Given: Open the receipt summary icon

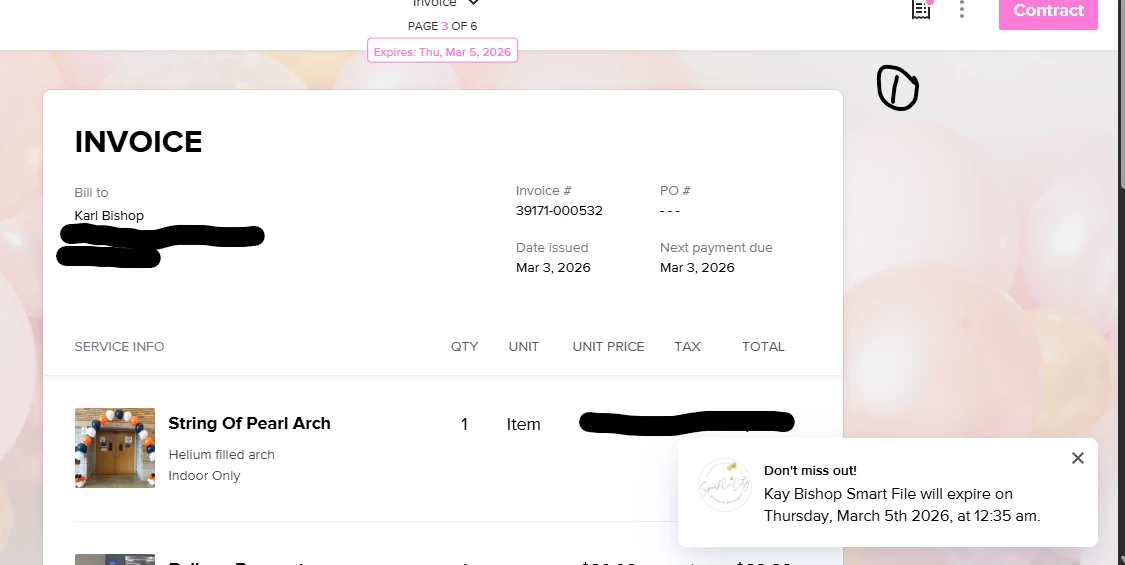Looking at the screenshot, I should click(x=920, y=10).
